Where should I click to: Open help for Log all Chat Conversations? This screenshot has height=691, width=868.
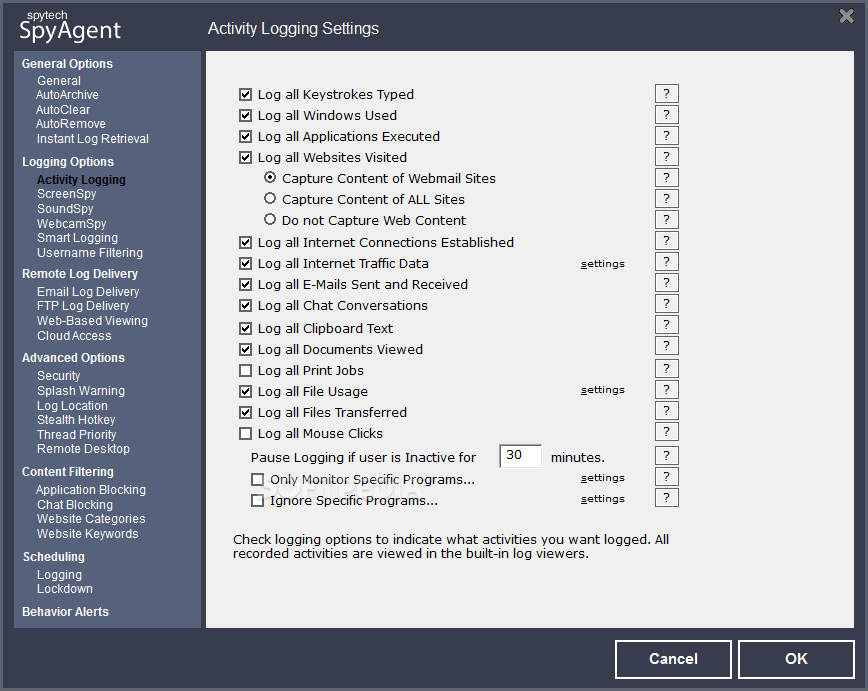pos(666,305)
